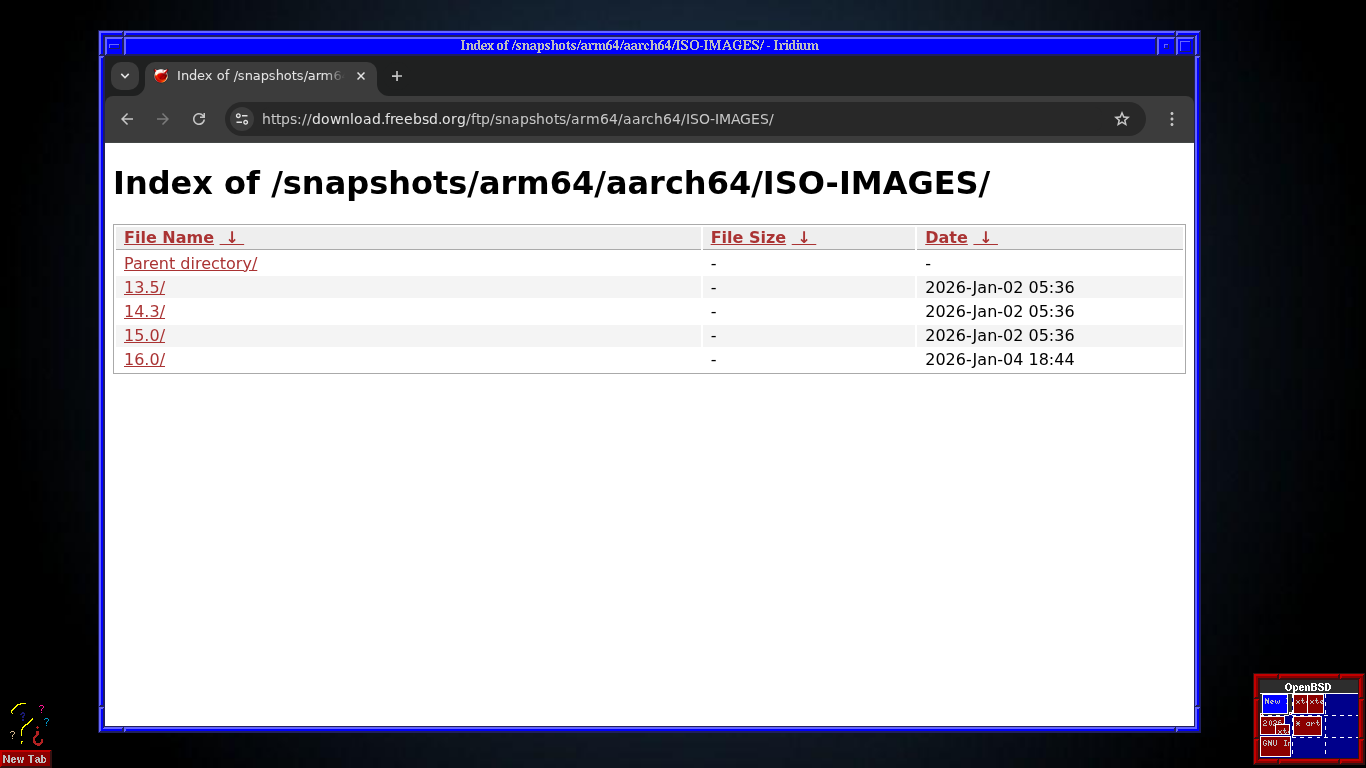Open a new tab with the plus icon

(x=396, y=76)
